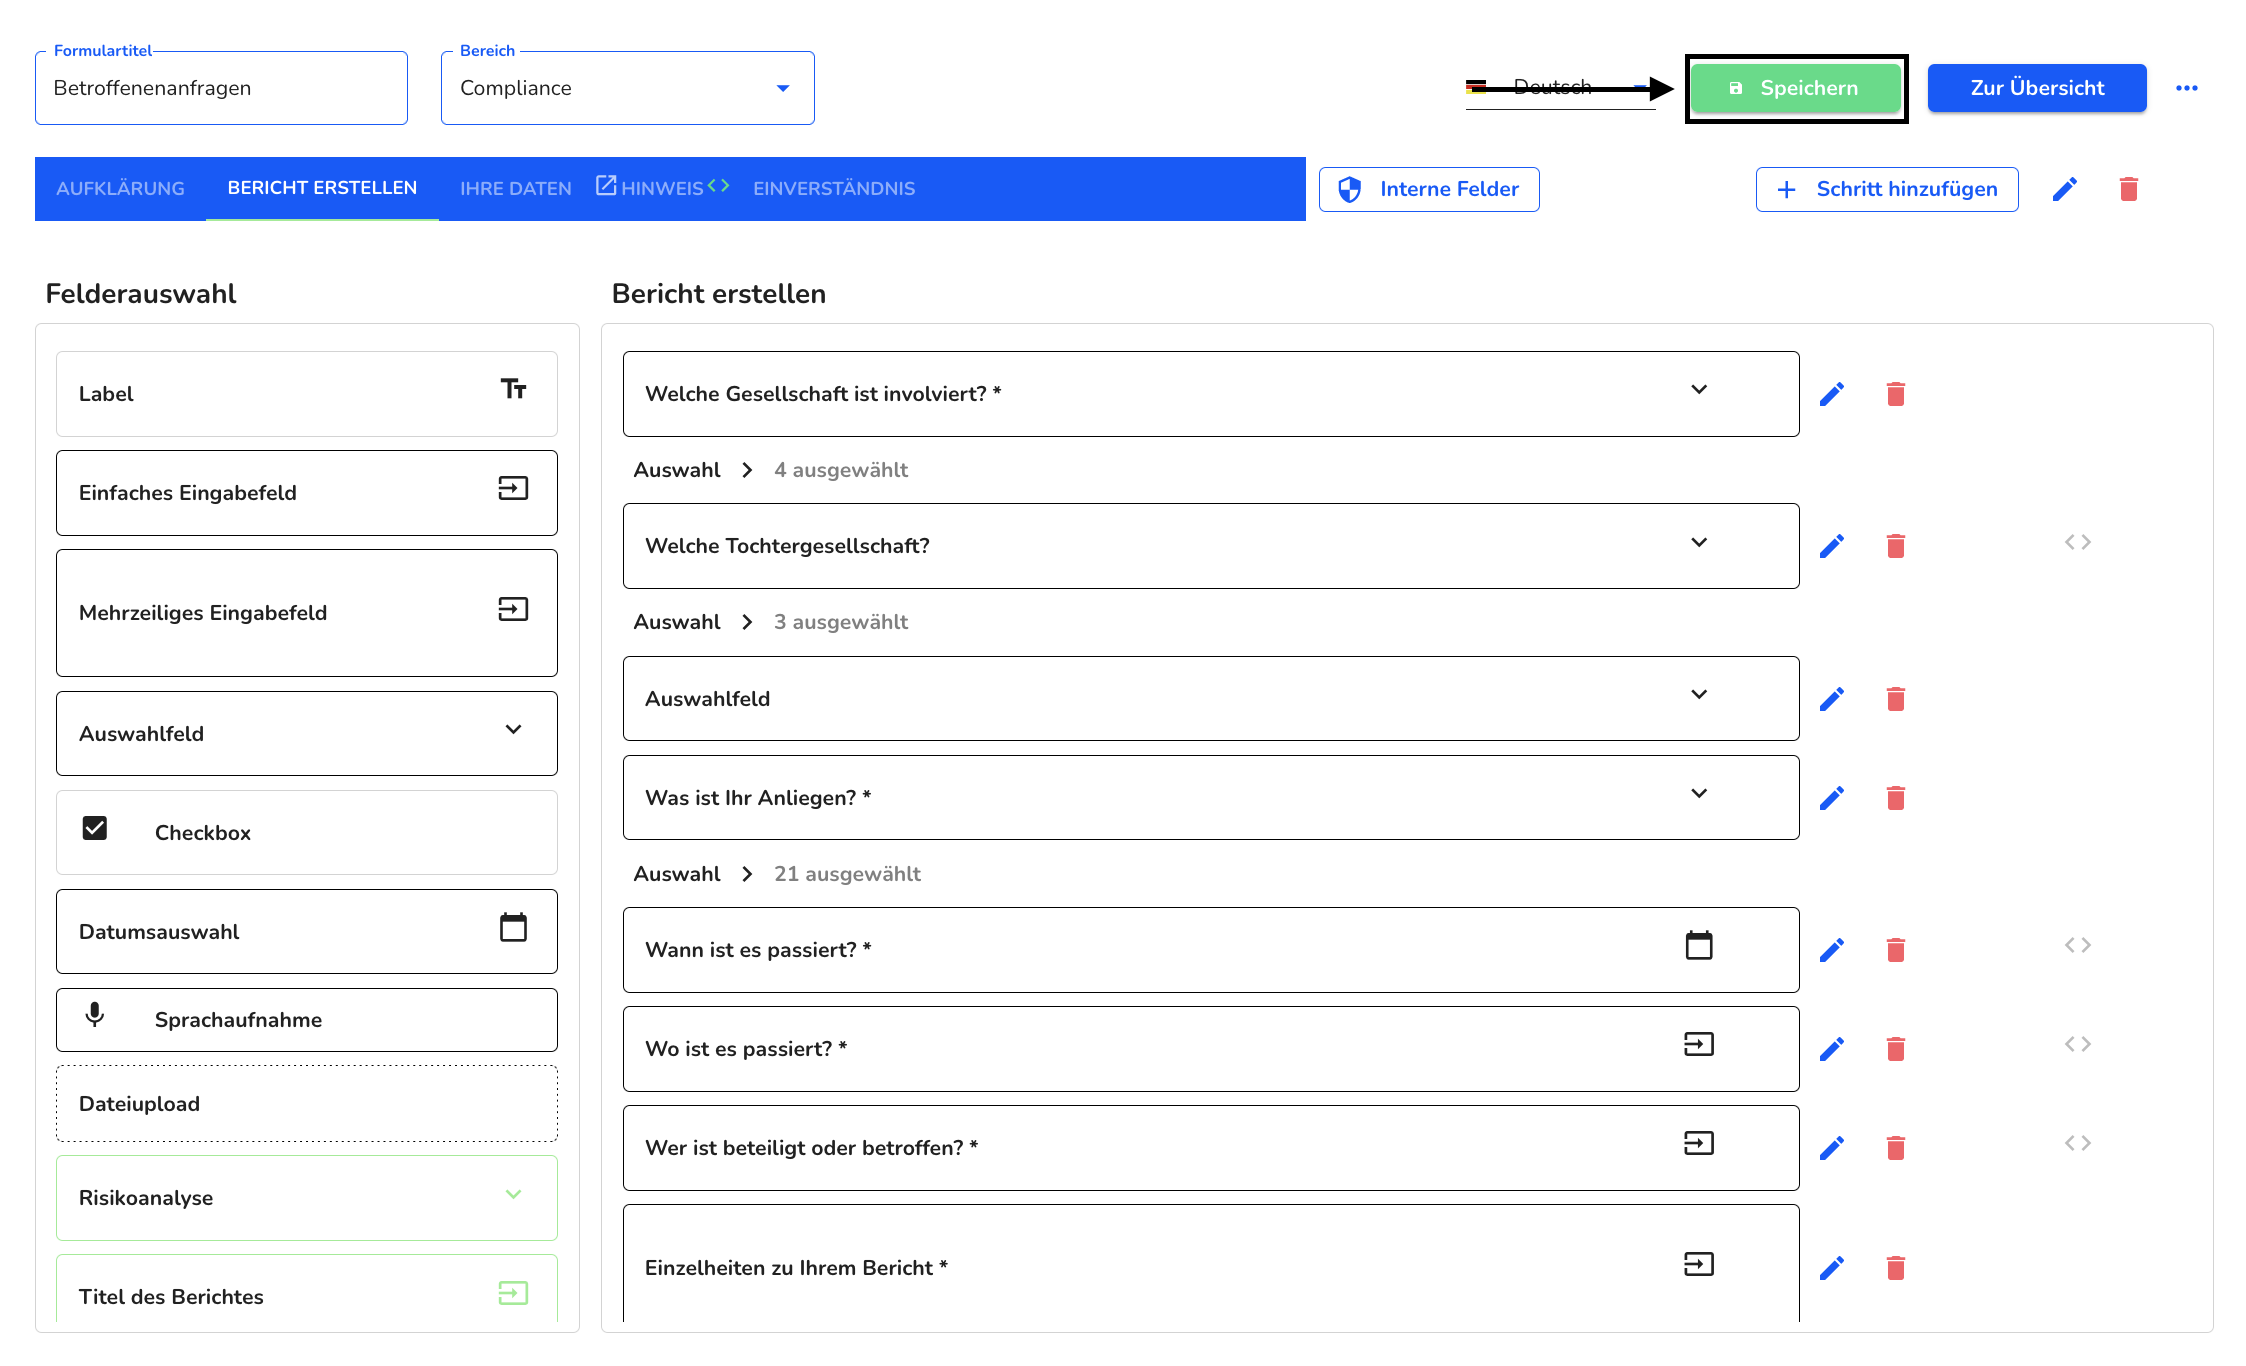Click the calendar icon in 'Wann ist es passiert?'
2246x1366 pixels.
(1698, 945)
